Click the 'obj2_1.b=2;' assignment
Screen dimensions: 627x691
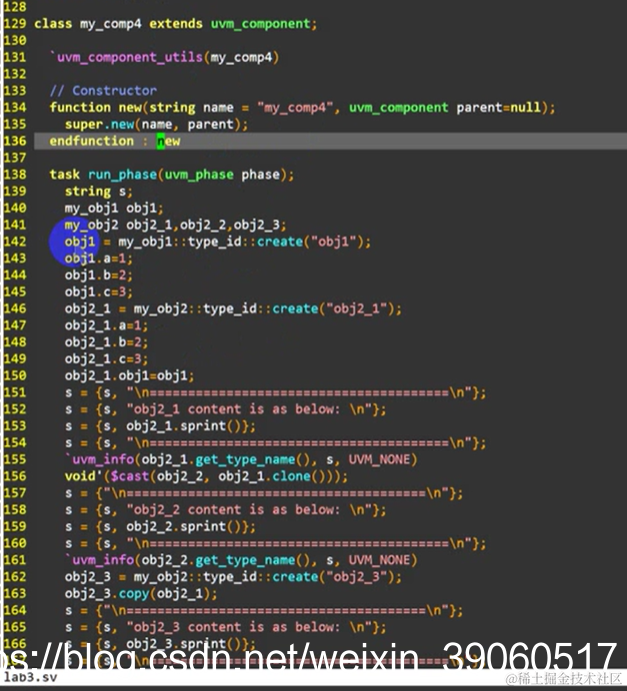(106, 342)
